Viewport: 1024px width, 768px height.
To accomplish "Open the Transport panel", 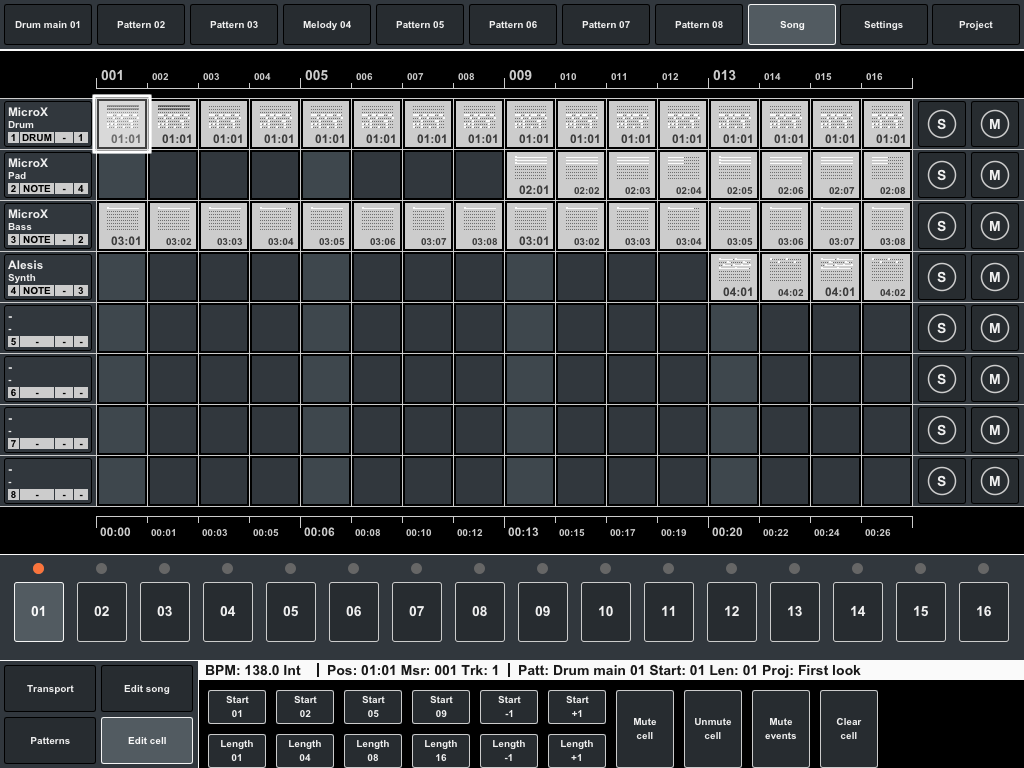I will click(50, 688).
